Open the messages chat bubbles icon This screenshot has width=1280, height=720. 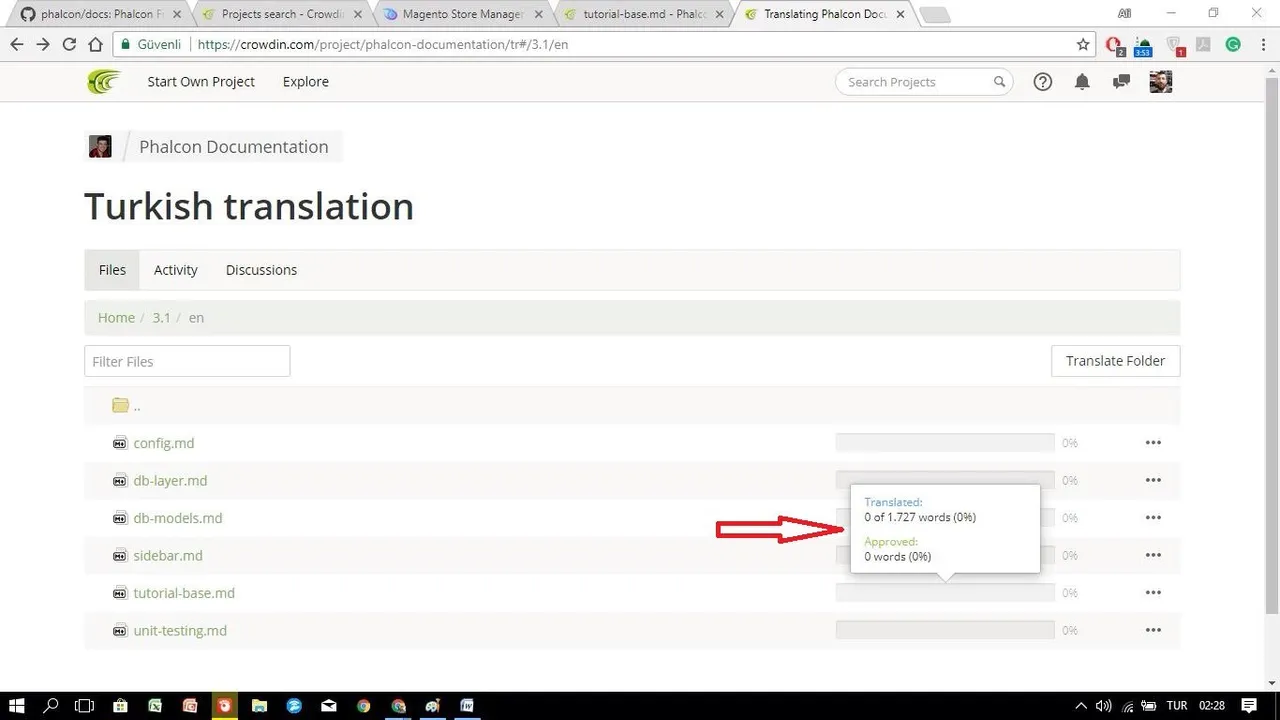click(1121, 82)
